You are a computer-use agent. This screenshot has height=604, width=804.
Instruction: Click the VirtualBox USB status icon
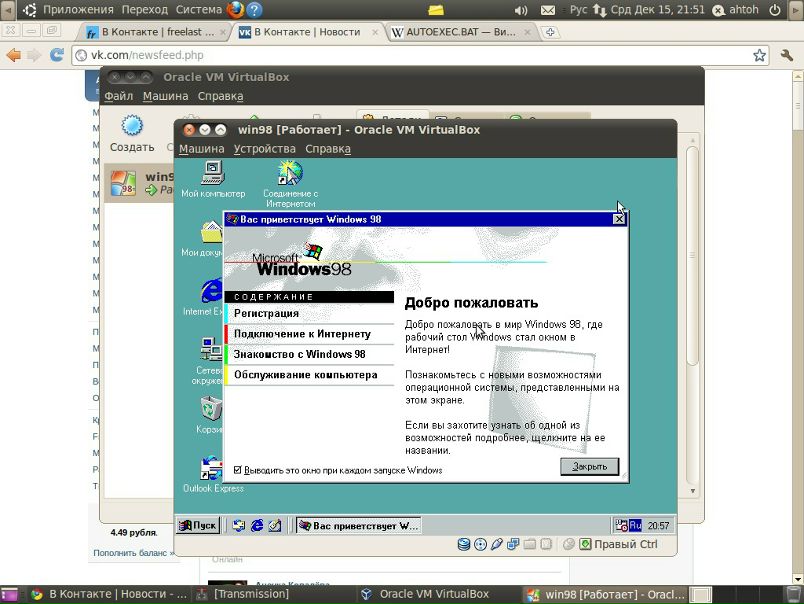[x=497, y=544]
